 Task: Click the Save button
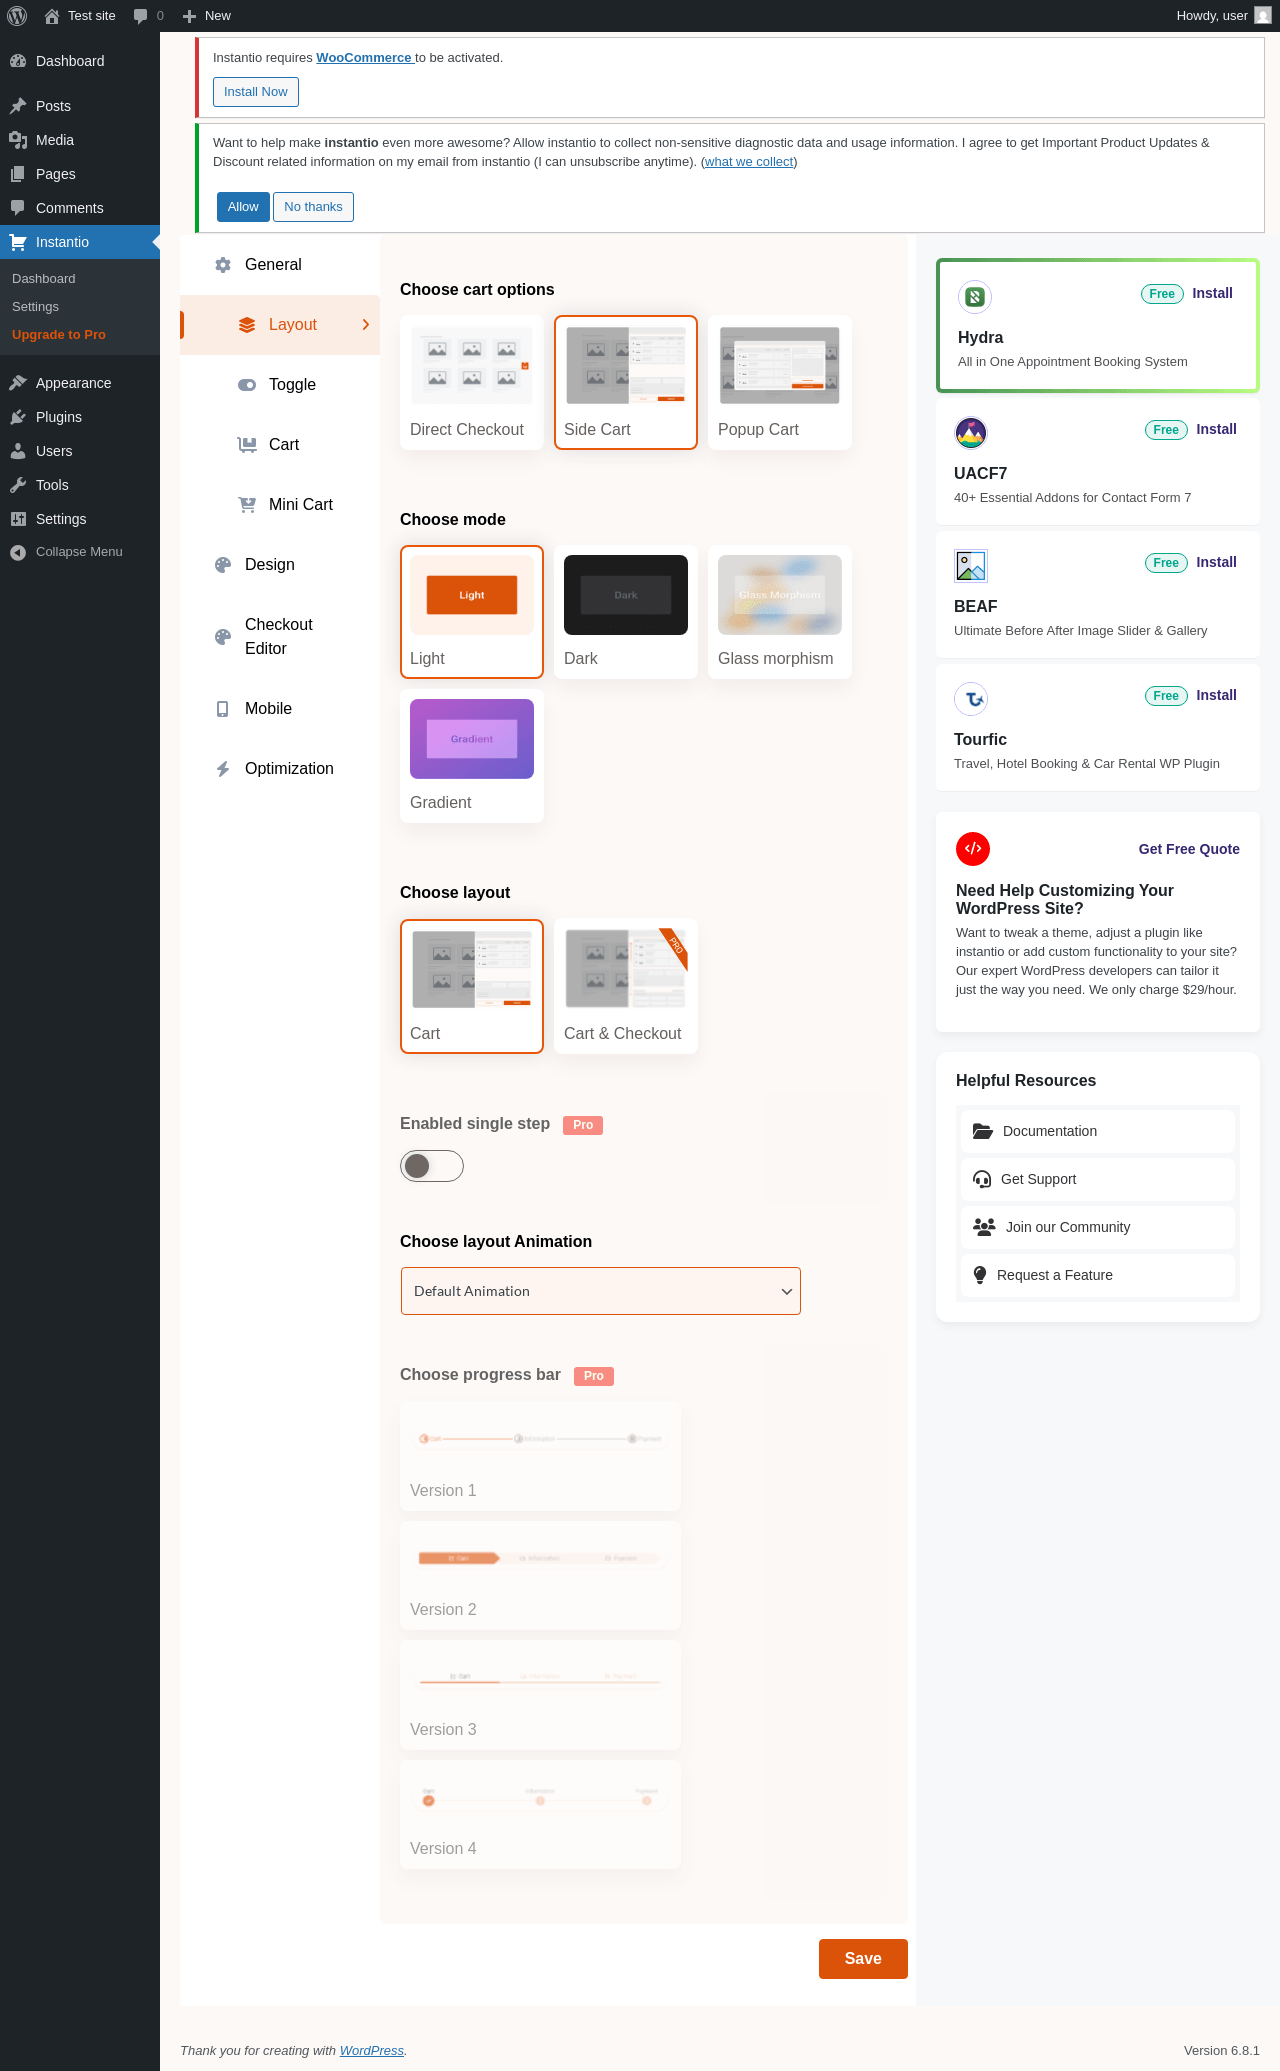[x=863, y=1959]
